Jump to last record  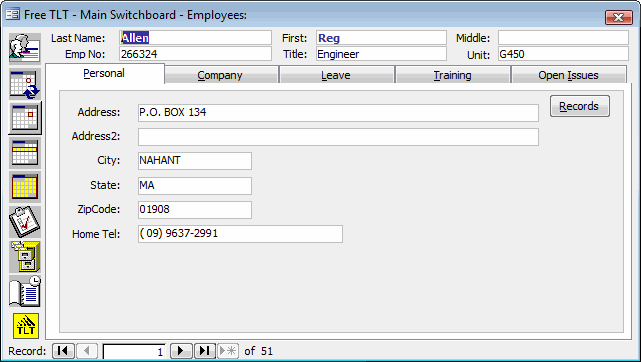(x=204, y=351)
